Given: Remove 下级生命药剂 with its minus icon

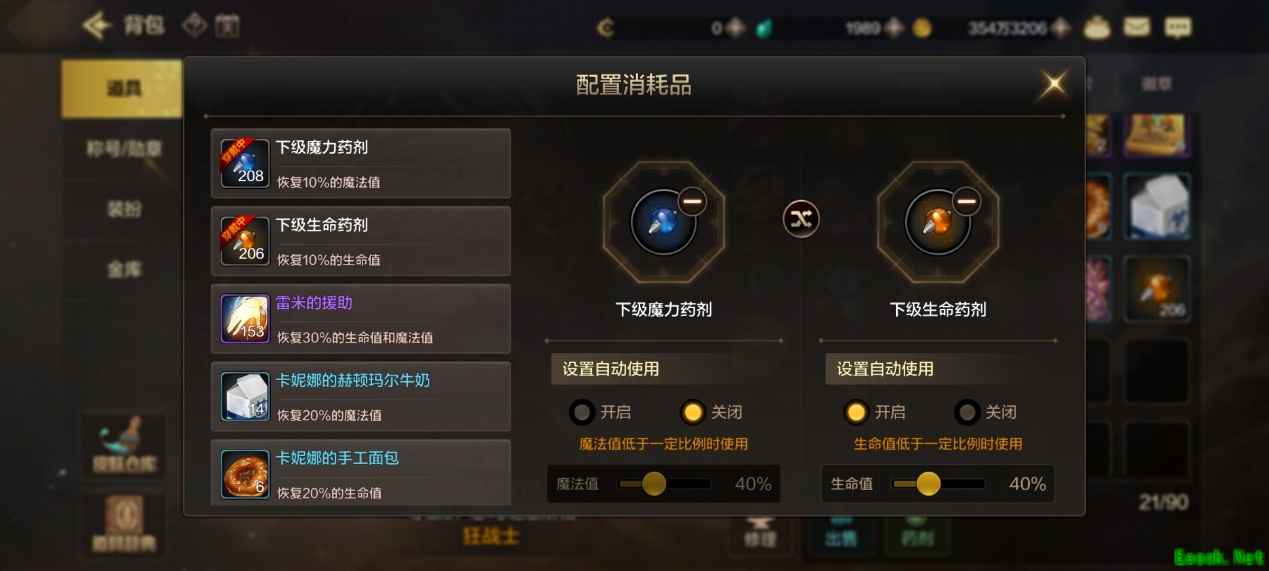Looking at the screenshot, I should coord(966,202).
